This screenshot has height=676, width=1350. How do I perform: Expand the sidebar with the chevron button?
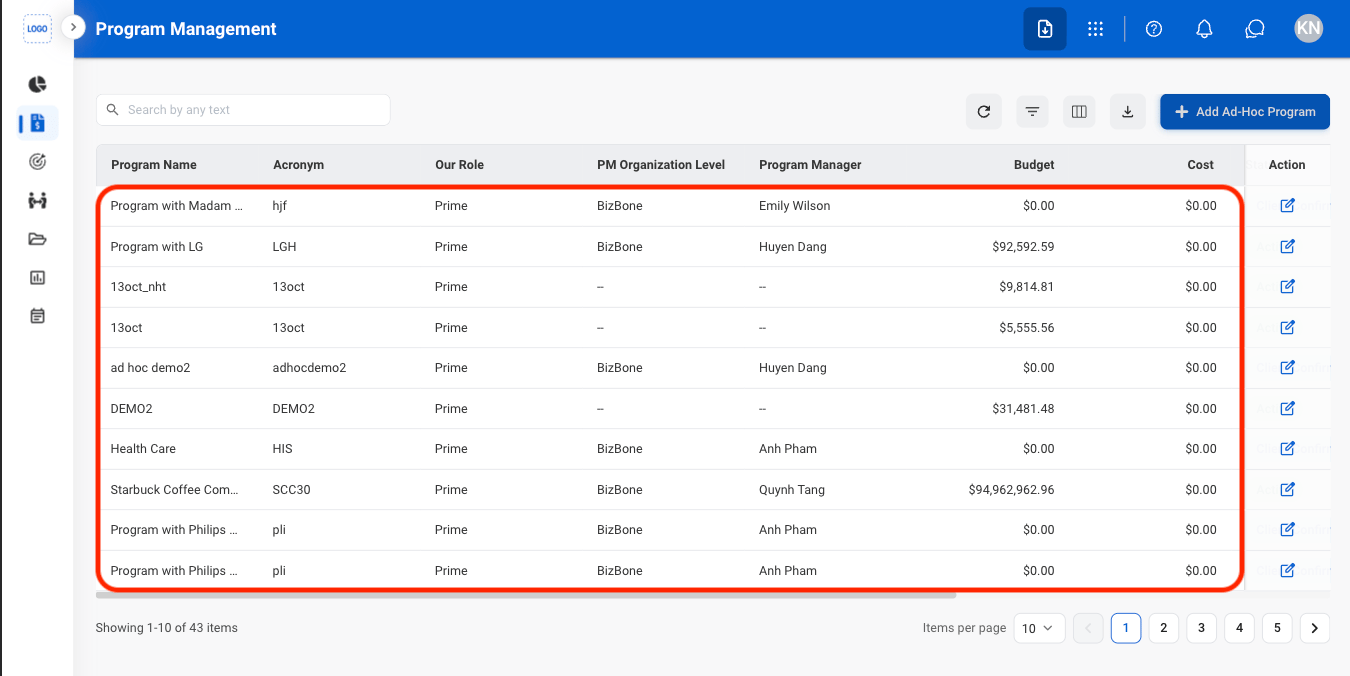click(x=73, y=28)
